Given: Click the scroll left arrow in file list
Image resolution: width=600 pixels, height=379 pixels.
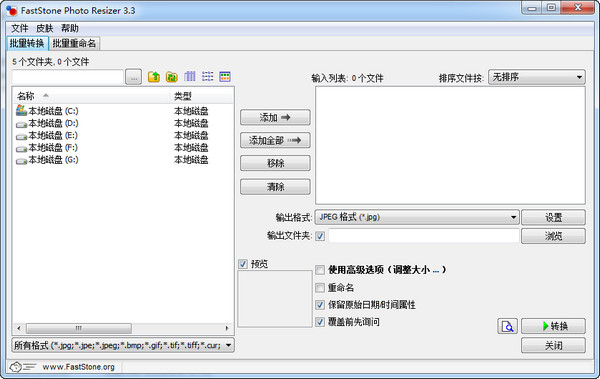Looking at the screenshot, I should 19,328.
